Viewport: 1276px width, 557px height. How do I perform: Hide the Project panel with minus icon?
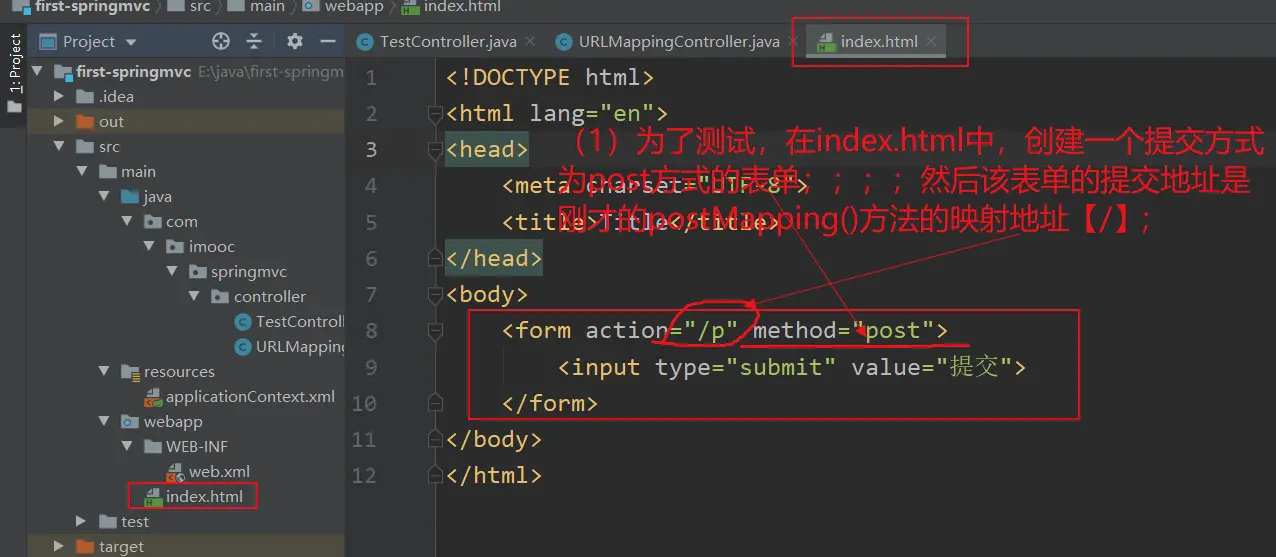pos(327,41)
